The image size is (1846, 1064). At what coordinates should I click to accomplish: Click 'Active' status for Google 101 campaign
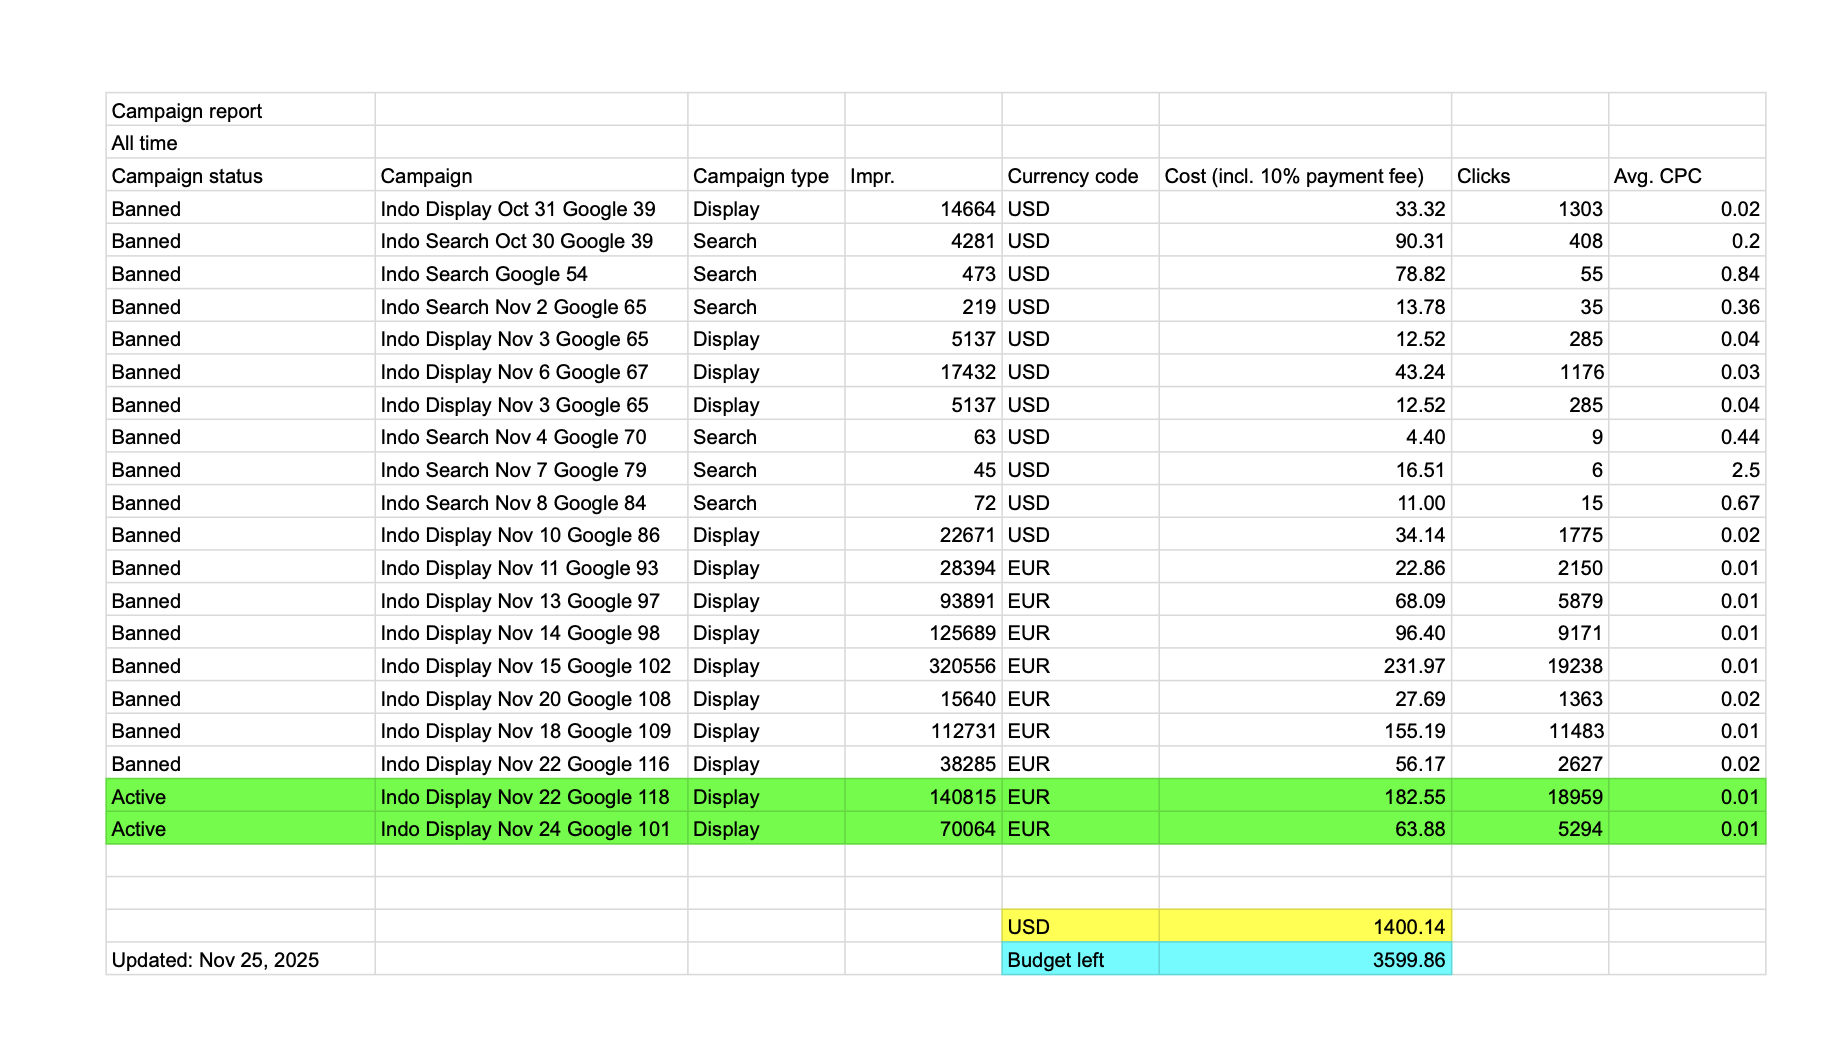pos(240,829)
